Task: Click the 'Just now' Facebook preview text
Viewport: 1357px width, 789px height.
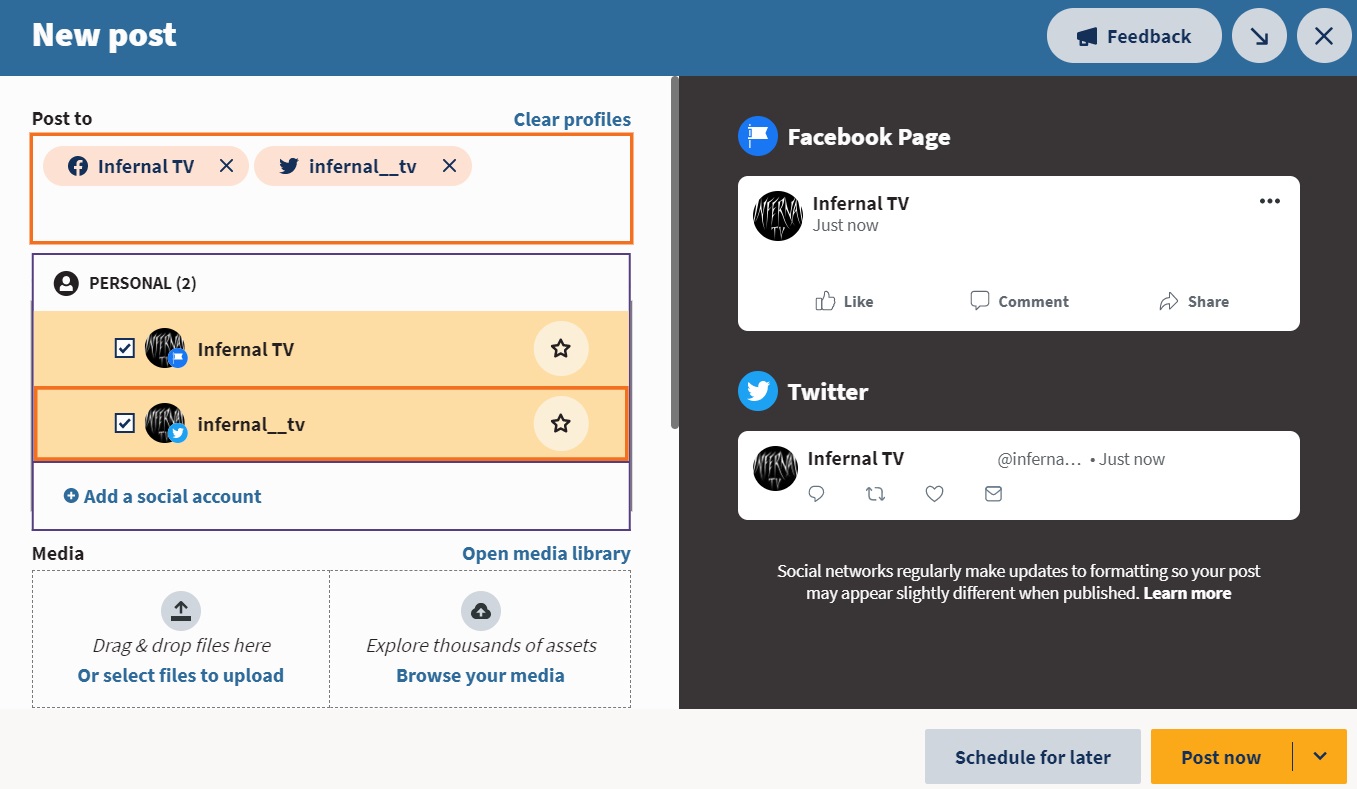Action: click(x=846, y=225)
